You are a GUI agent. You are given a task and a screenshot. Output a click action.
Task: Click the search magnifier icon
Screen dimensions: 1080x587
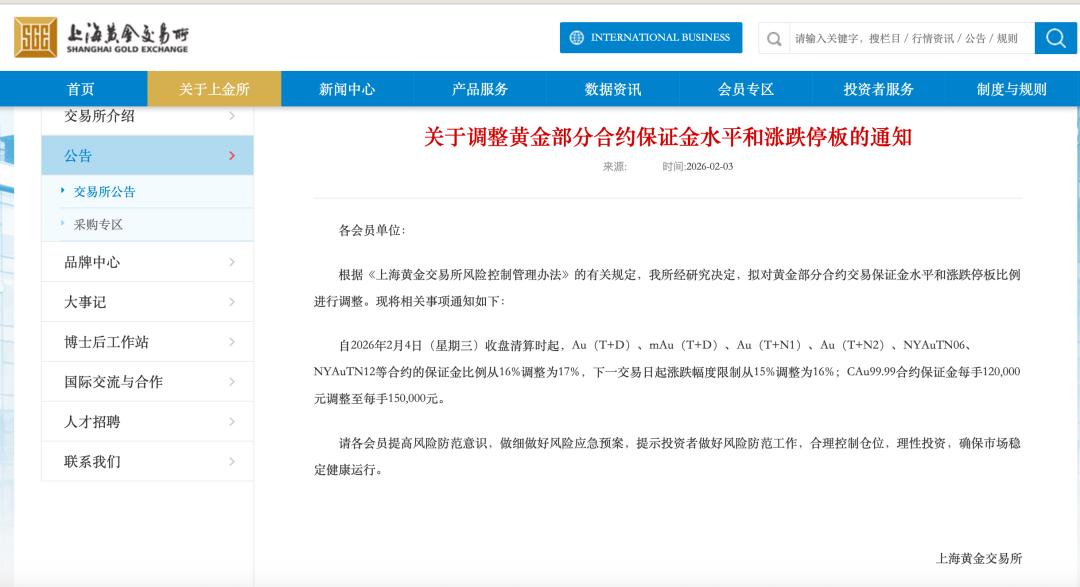(x=1054, y=38)
